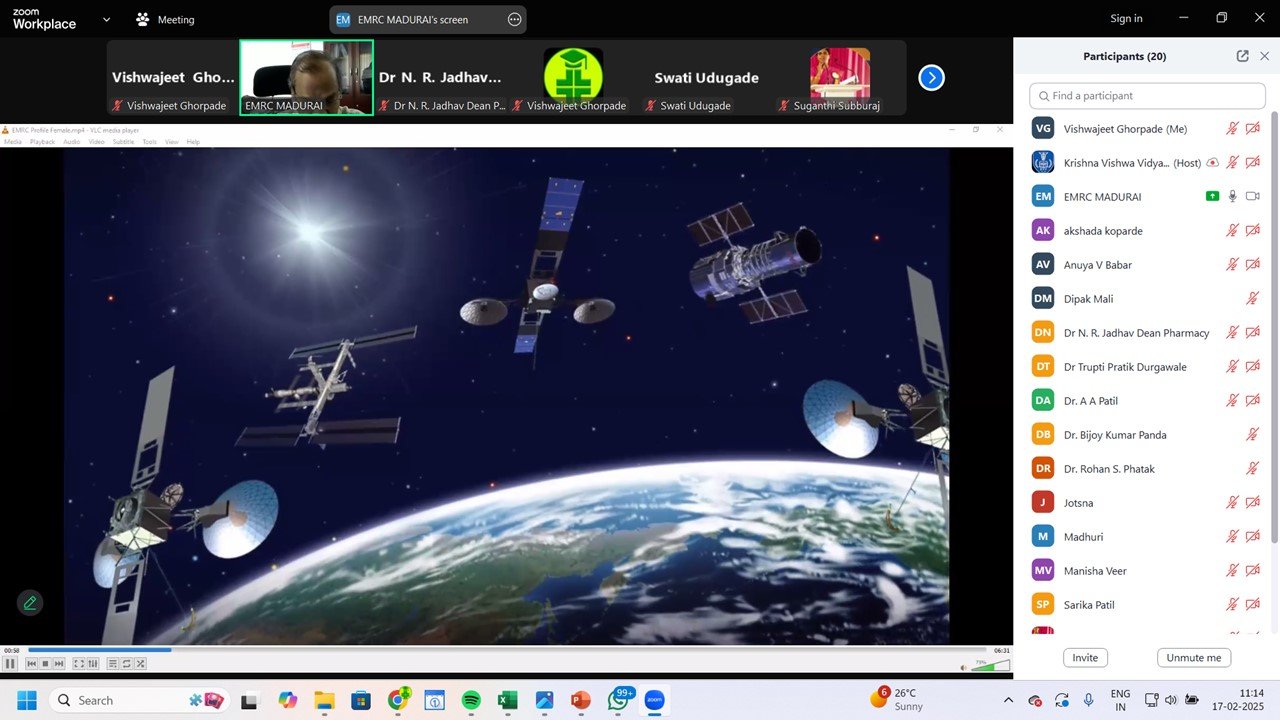Toggle microphone for Vishwajeet Ghorpade (Me)
This screenshot has width=1280, height=720.
click(1232, 129)
